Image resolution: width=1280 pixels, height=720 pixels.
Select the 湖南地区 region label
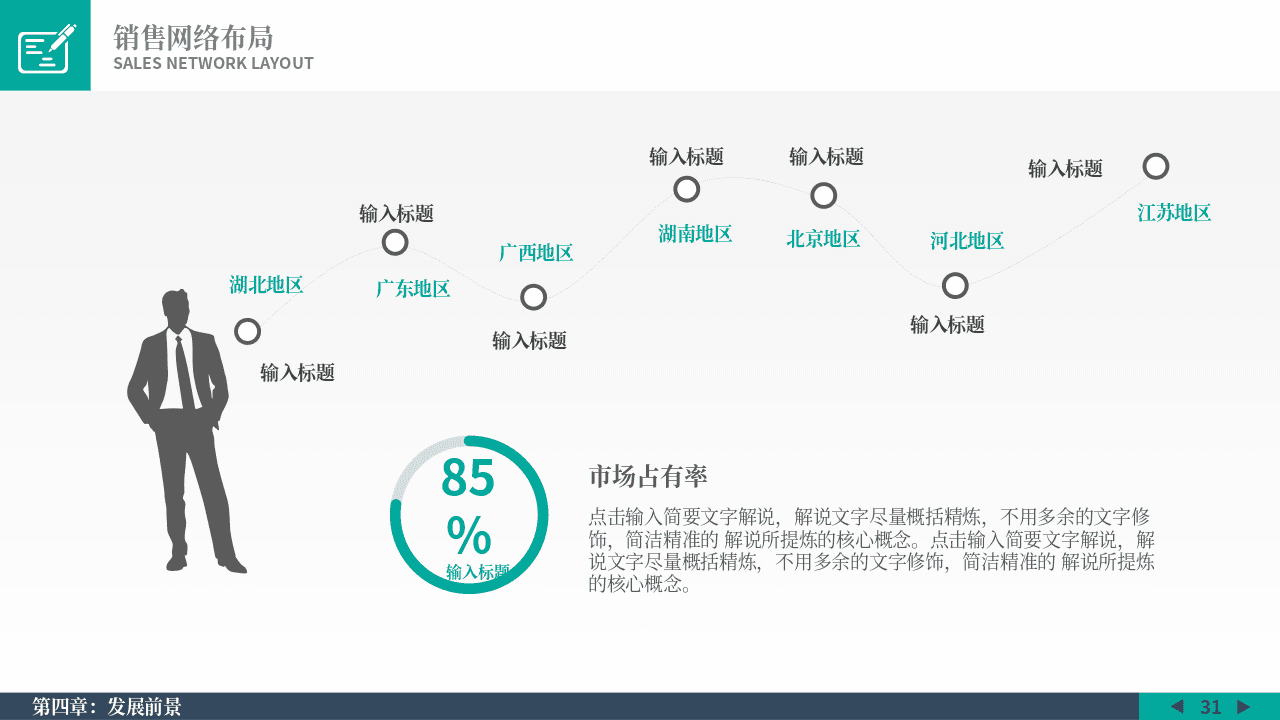click(695, 234)
